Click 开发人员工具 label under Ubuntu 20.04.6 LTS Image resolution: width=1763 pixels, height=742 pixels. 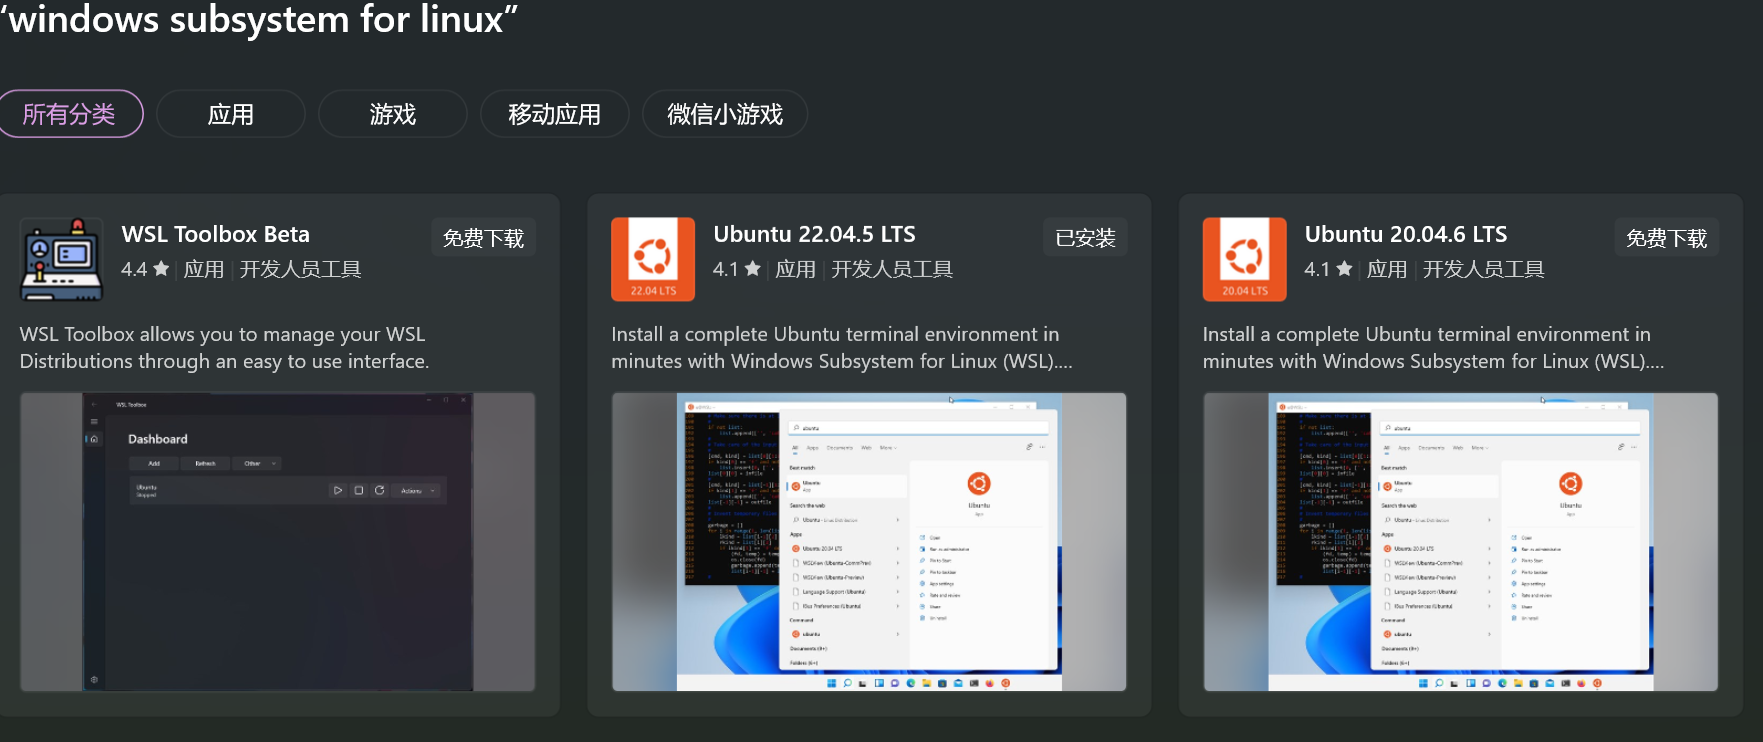point(1484,269)
